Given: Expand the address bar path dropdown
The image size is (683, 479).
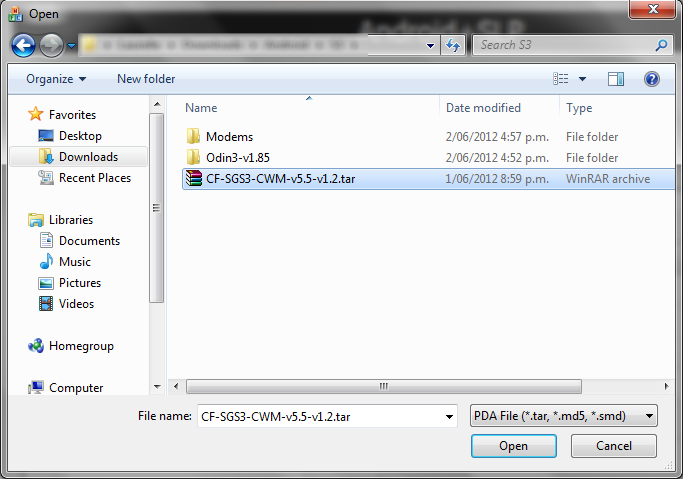Looking at the screenshot, I should click(x=430, y=45).
